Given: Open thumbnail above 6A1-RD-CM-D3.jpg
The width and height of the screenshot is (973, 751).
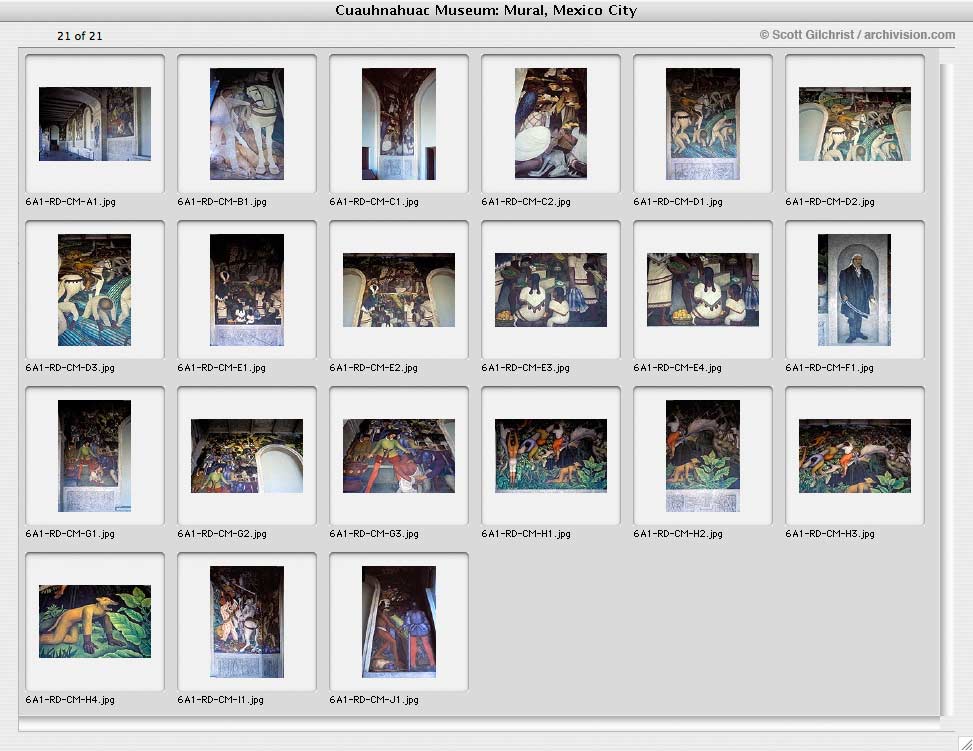Looking at the screenshot, I should 94,290.
